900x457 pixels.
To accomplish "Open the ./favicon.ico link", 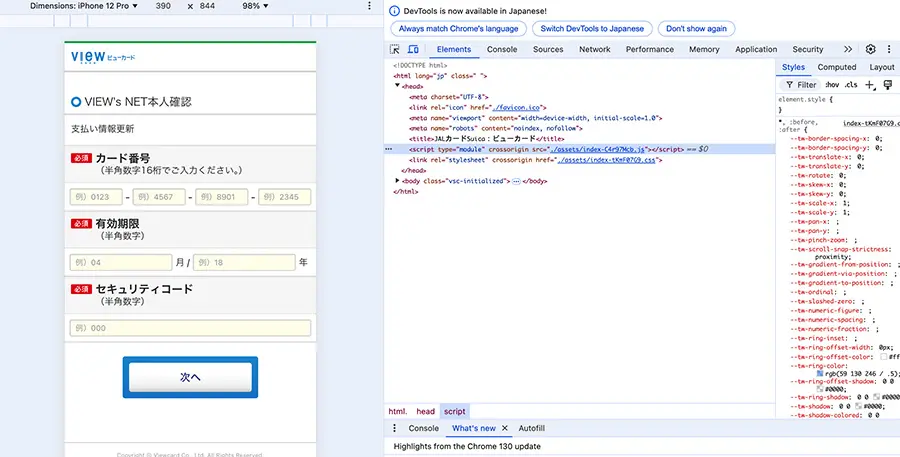I will click(517, 108).
